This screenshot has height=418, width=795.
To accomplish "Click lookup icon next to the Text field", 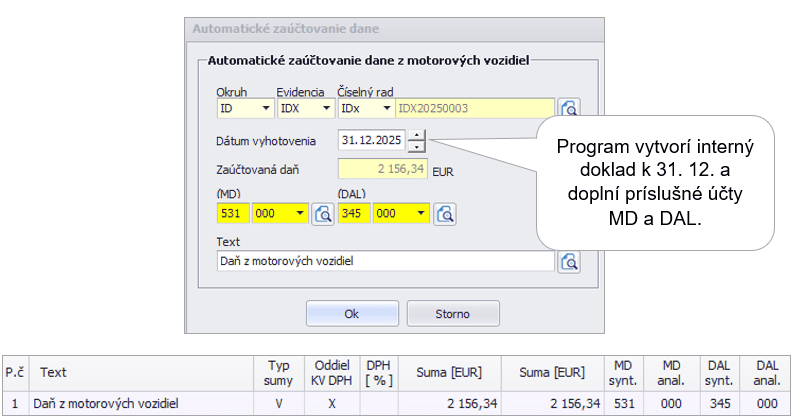I will [x=569, y=262].
